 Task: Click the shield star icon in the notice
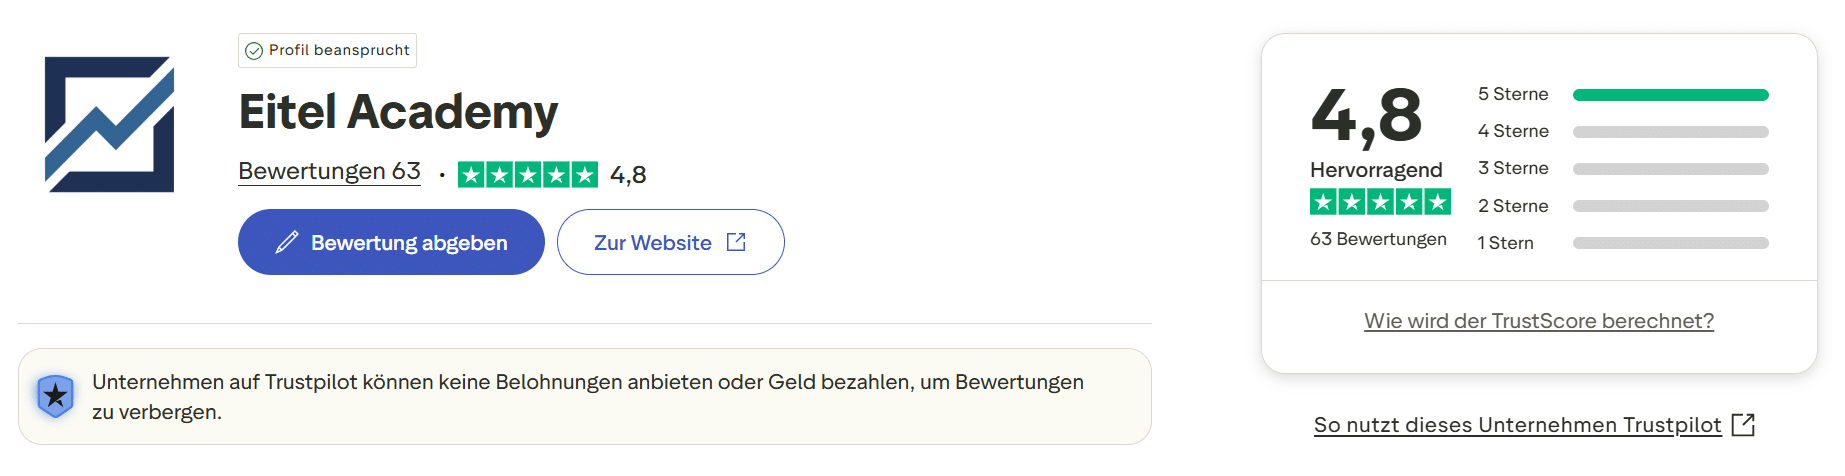pos(56,397)
